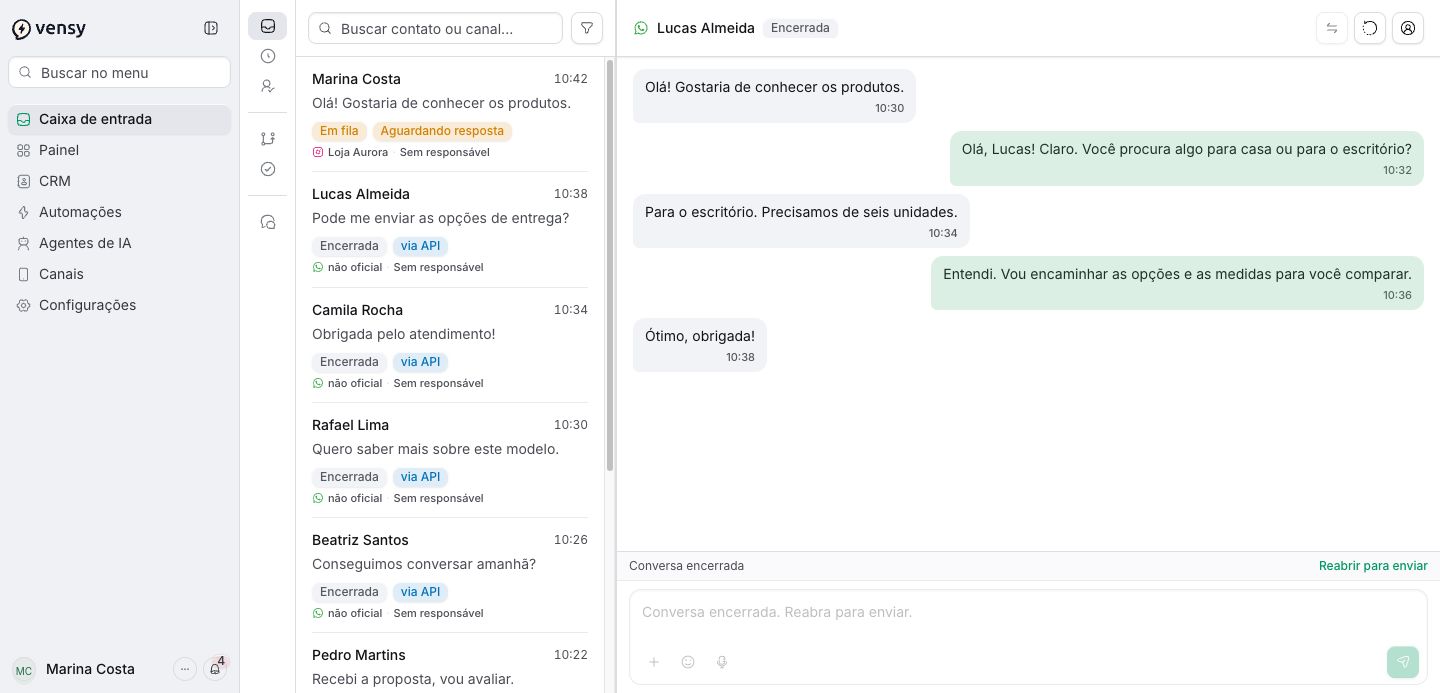Click the sent message 'Olá, Lucas! Claro.'
The image size is (1440, 693).
pos(1187,159)
